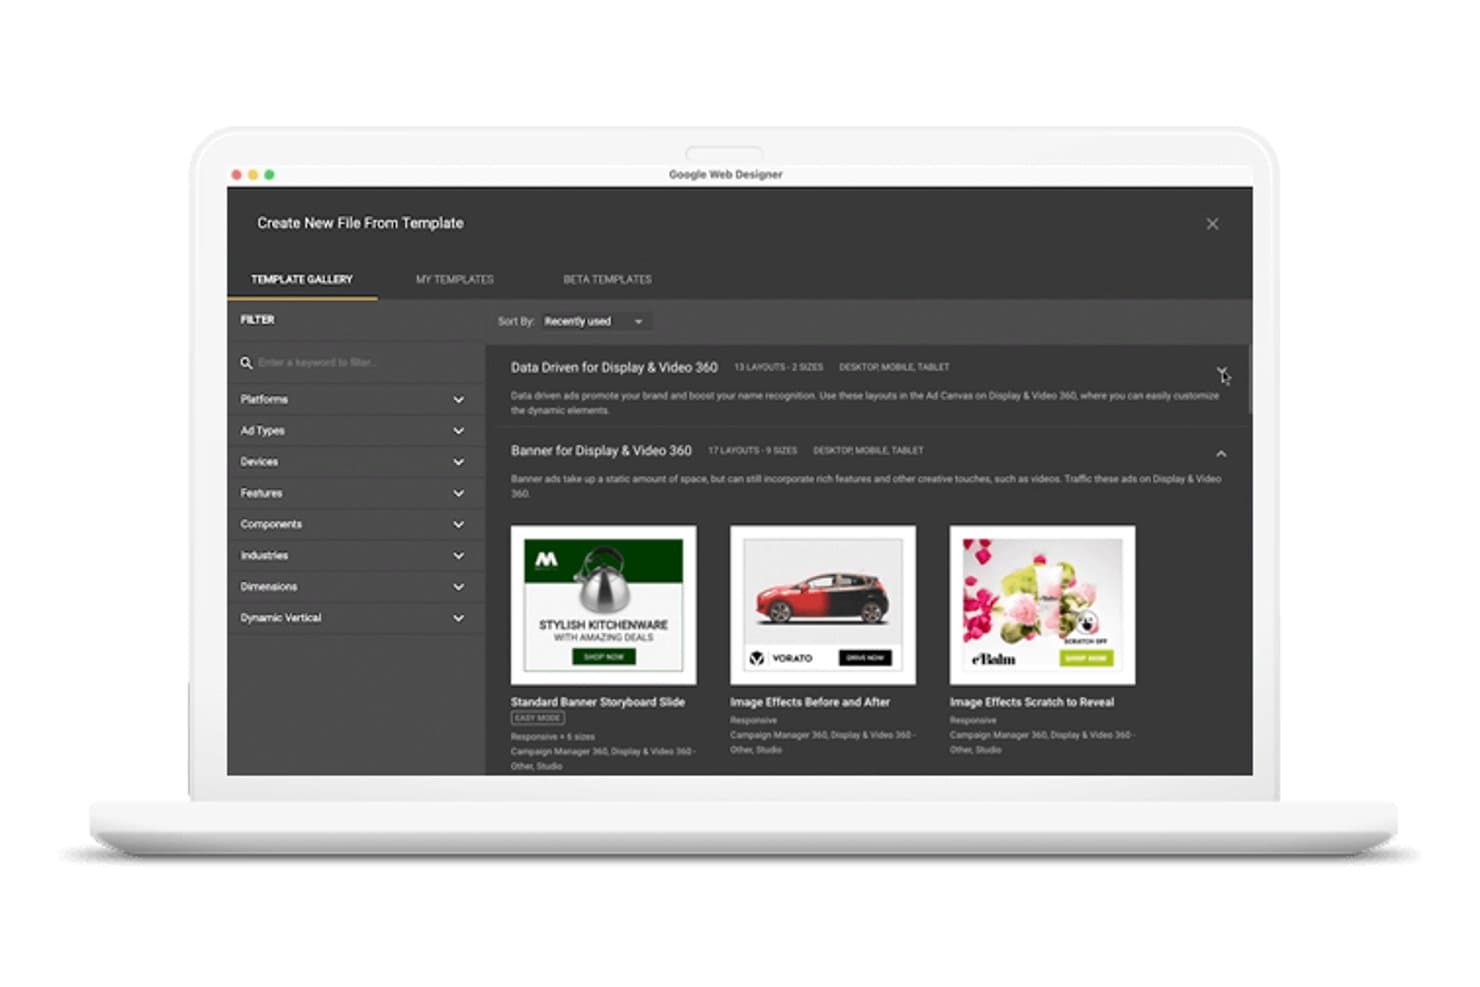Open the Beta Templates tab
This screenshot has width=1480, height=987.
(x=607, y=279)
